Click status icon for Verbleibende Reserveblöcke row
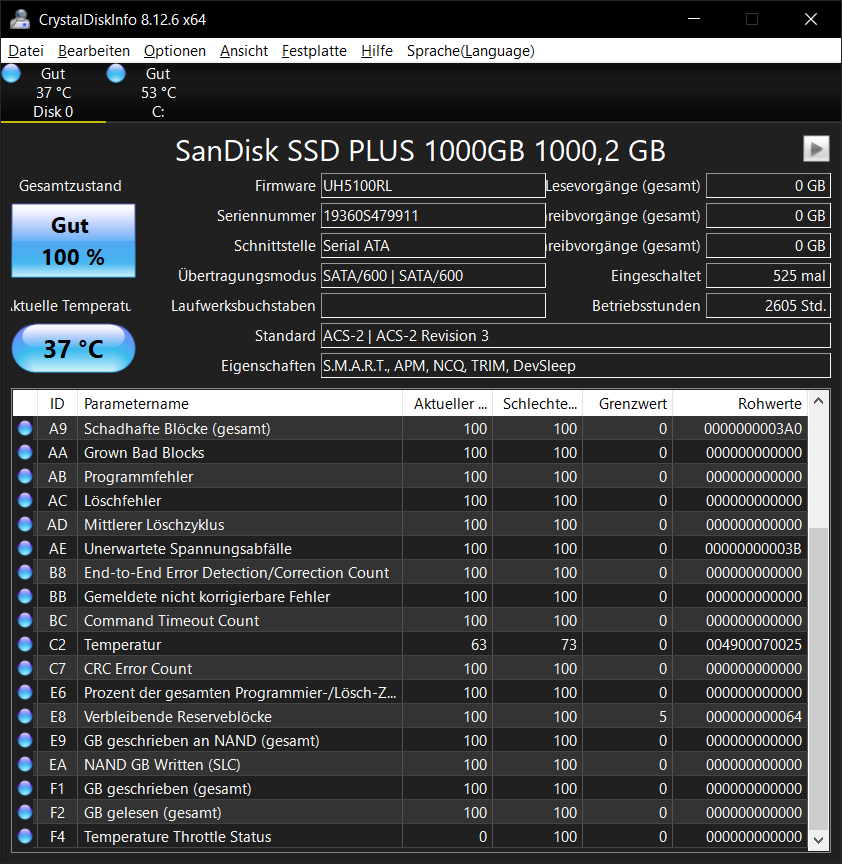This screenshot has width=842, height=864. tap(25, 716)
